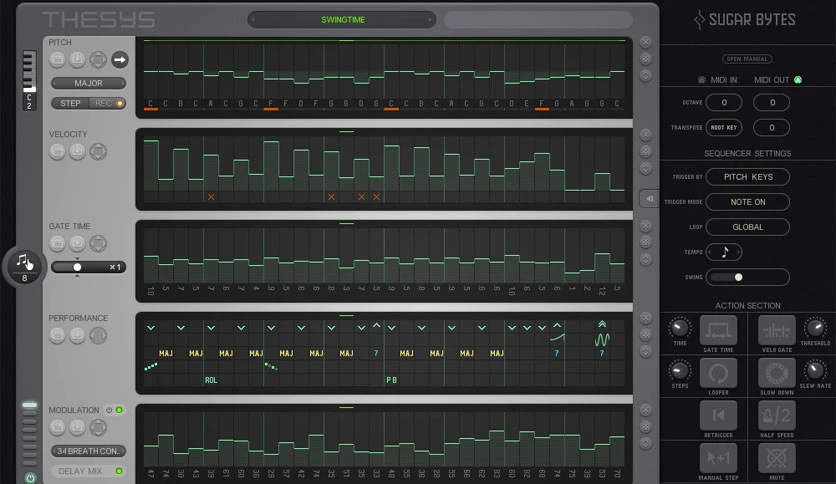
Task: Click second round icon under PITCH label
Action: tap(77, 60)
